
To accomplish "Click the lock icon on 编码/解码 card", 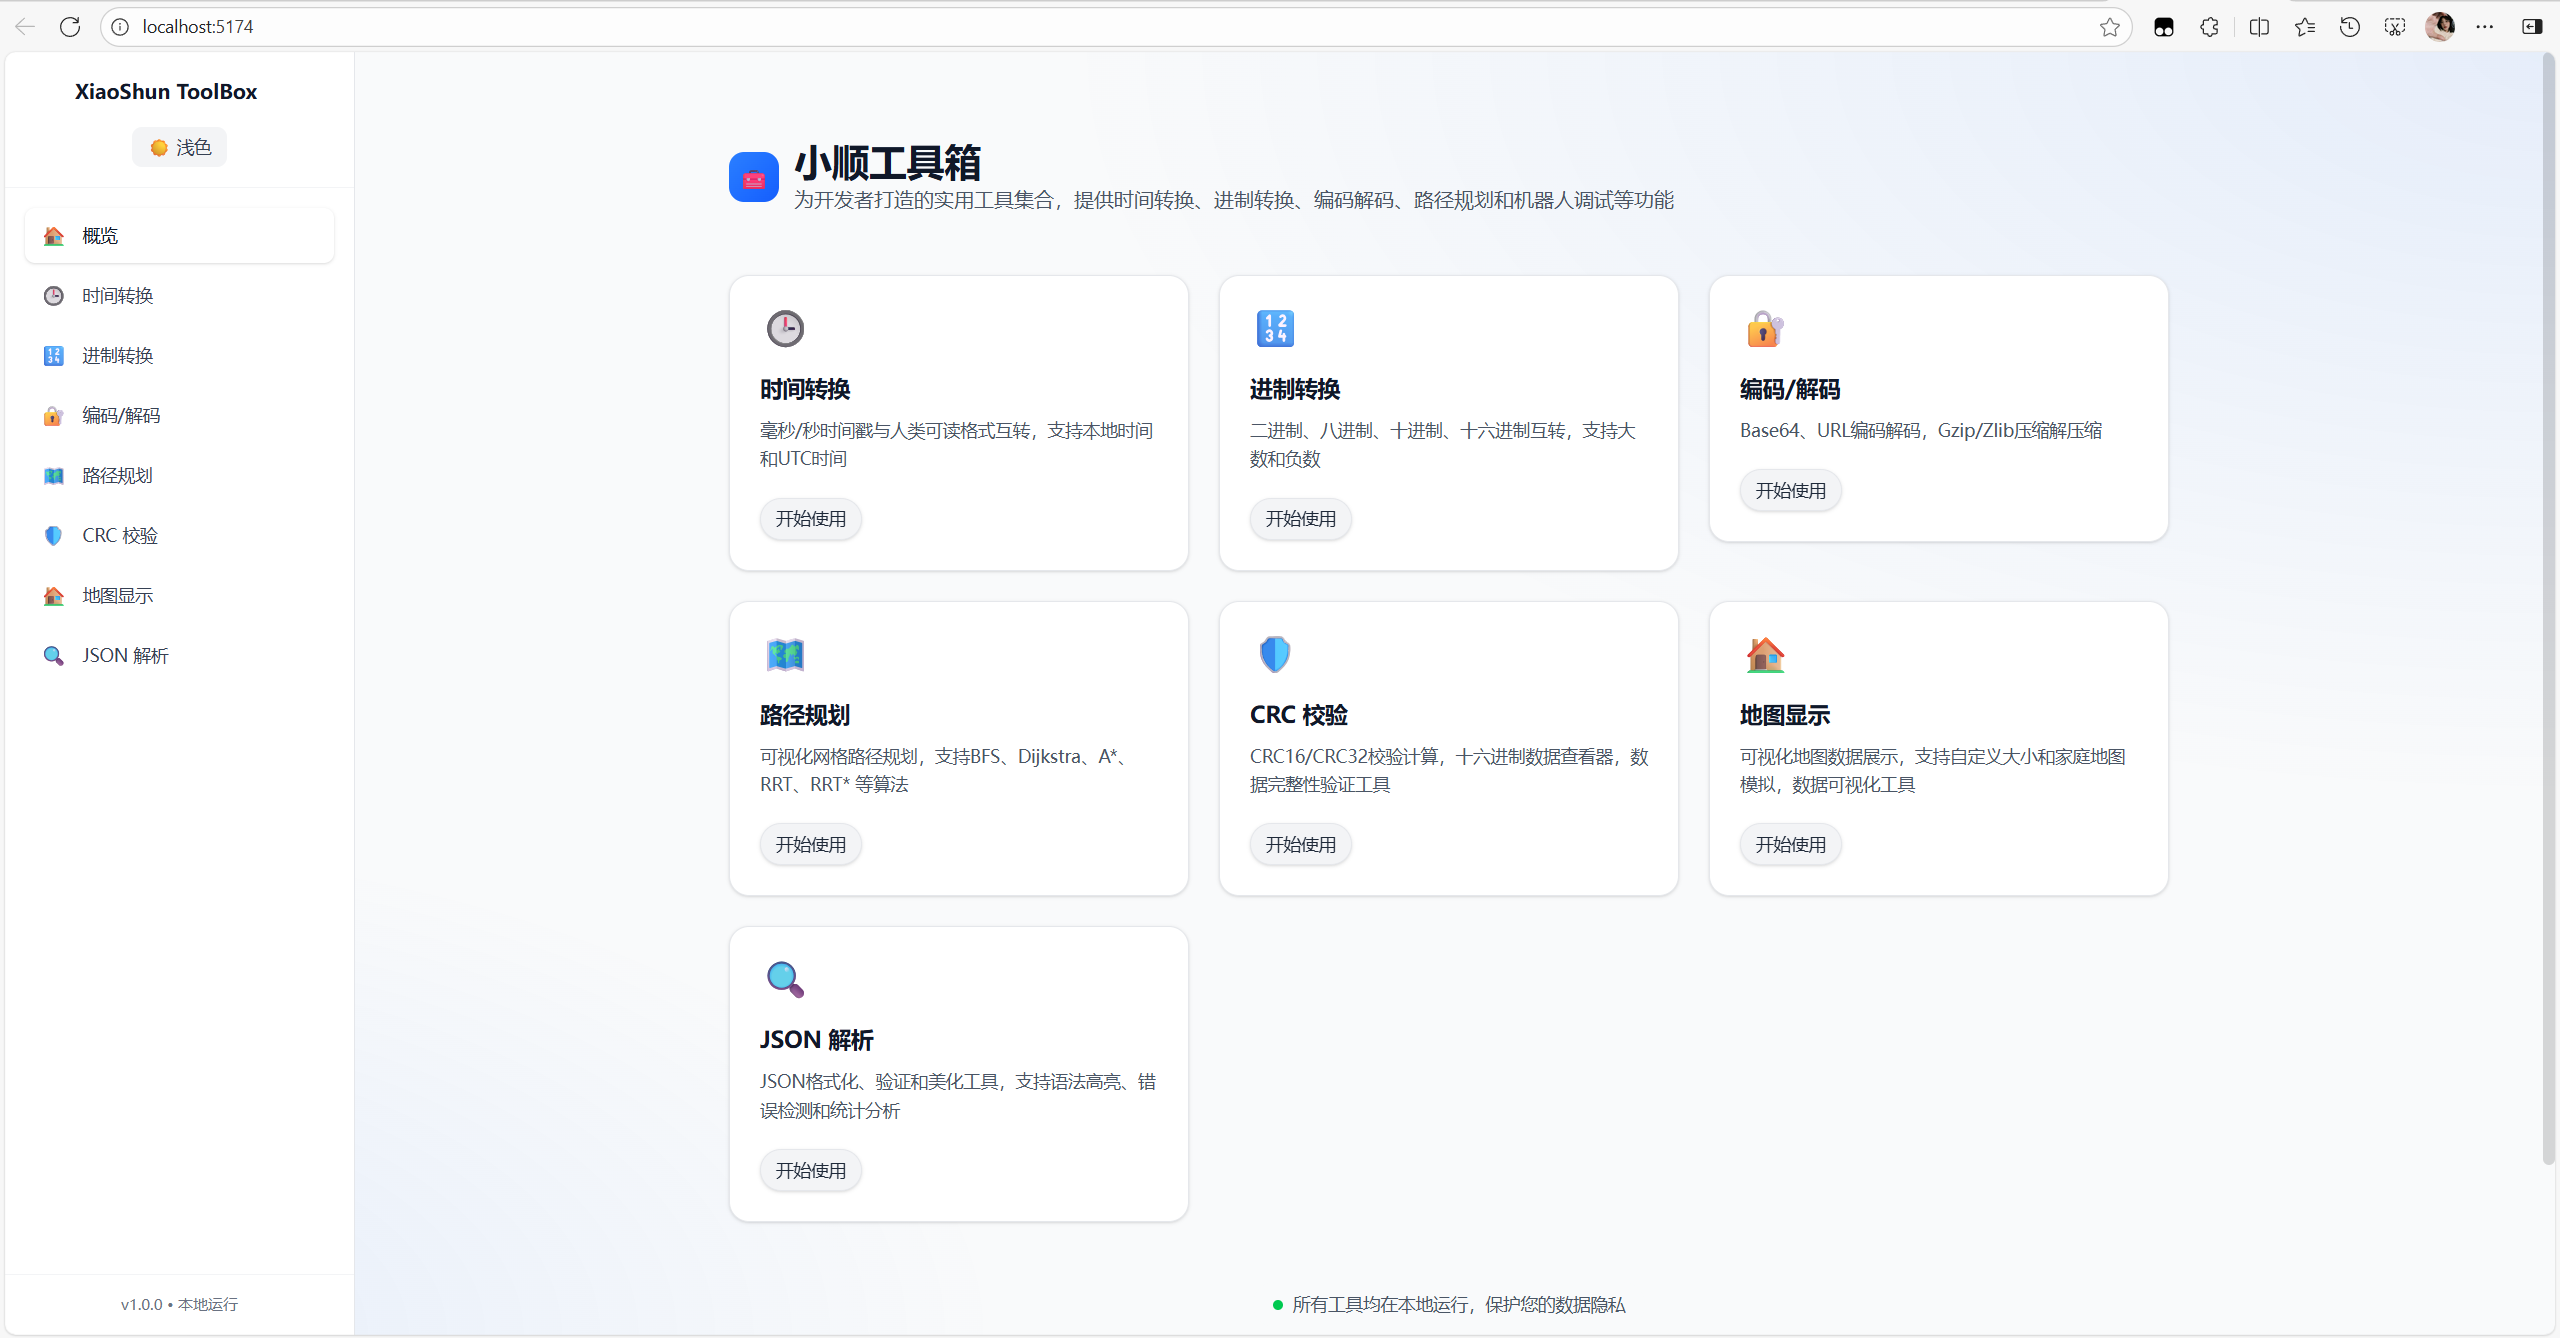I will tap(1765, 328).
